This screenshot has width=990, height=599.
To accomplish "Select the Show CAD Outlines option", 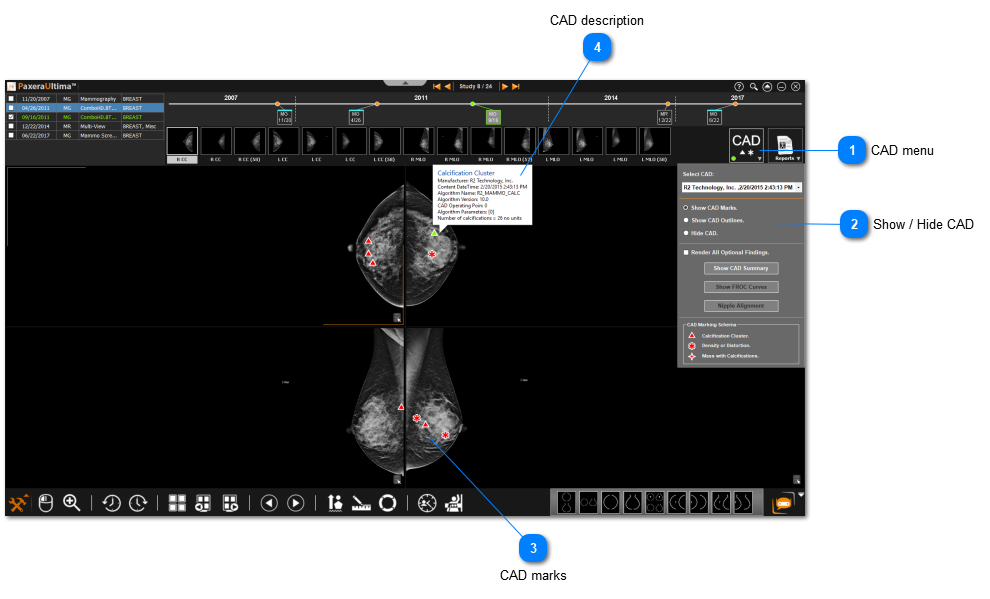I will tap(685, 220).
